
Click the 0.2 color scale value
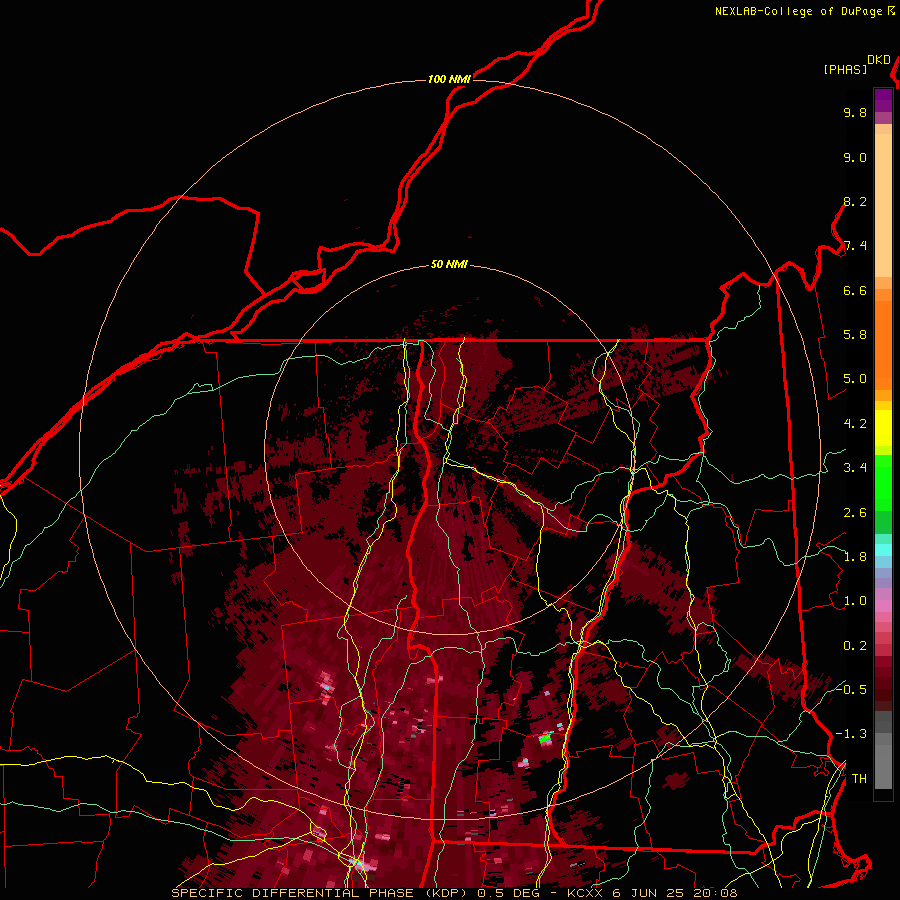(855, 646)
